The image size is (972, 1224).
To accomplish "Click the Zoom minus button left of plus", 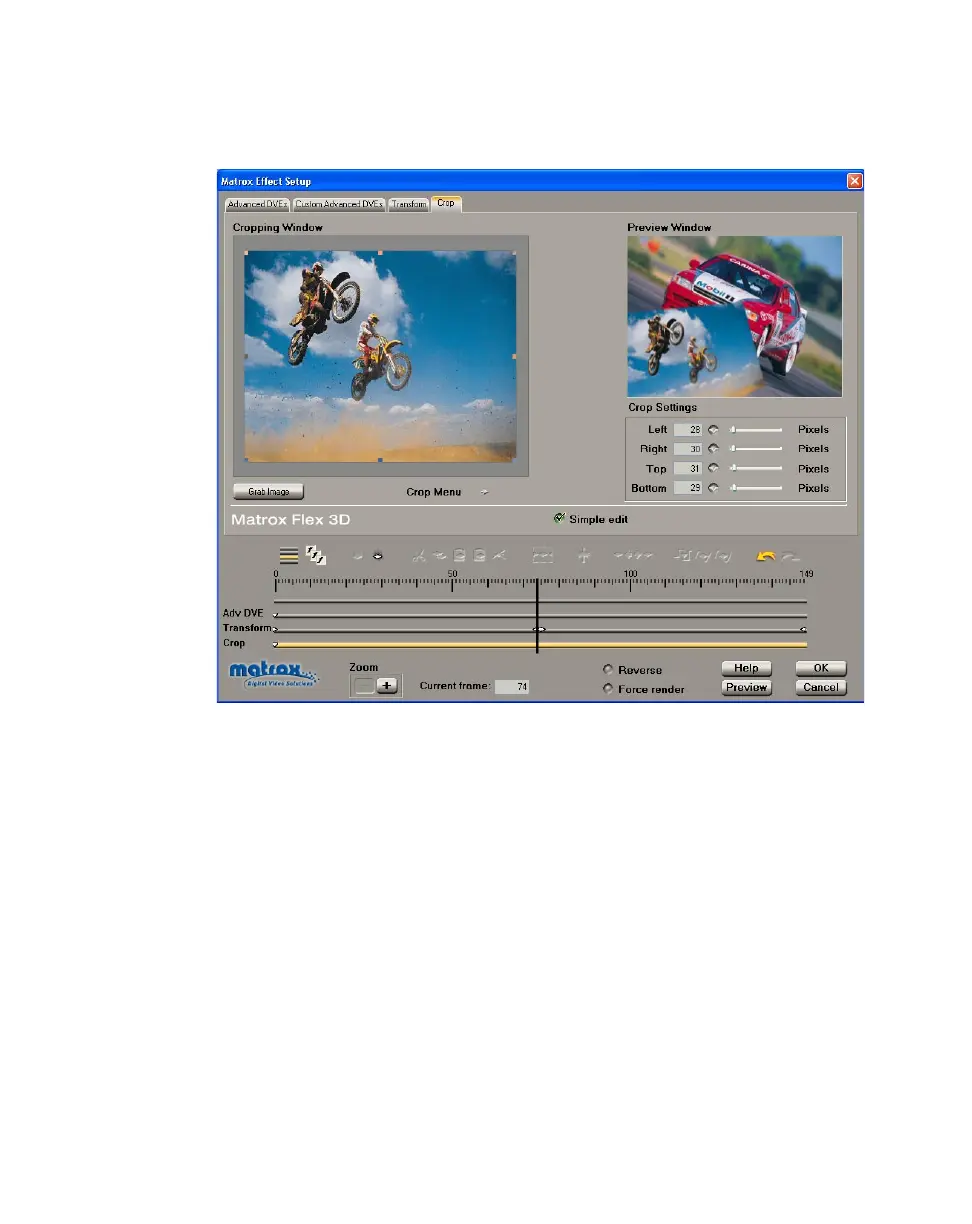I will (365, 685).
